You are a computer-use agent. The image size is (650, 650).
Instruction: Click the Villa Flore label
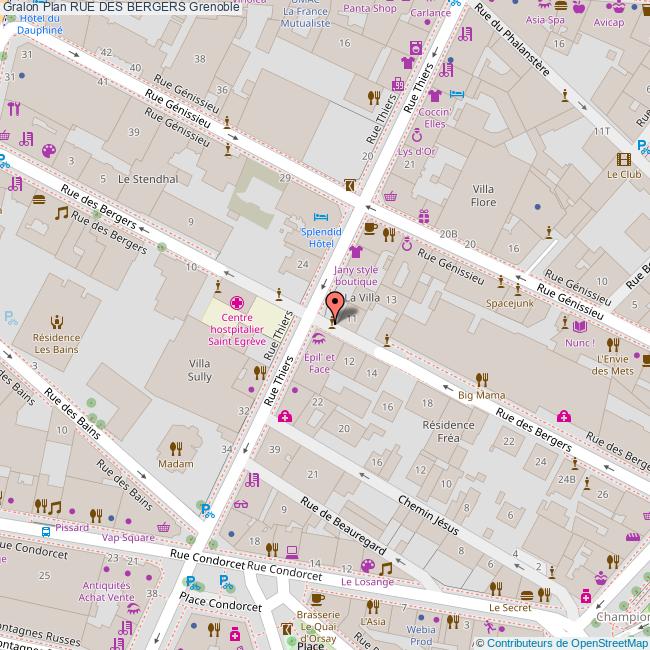tap(484, 195)
